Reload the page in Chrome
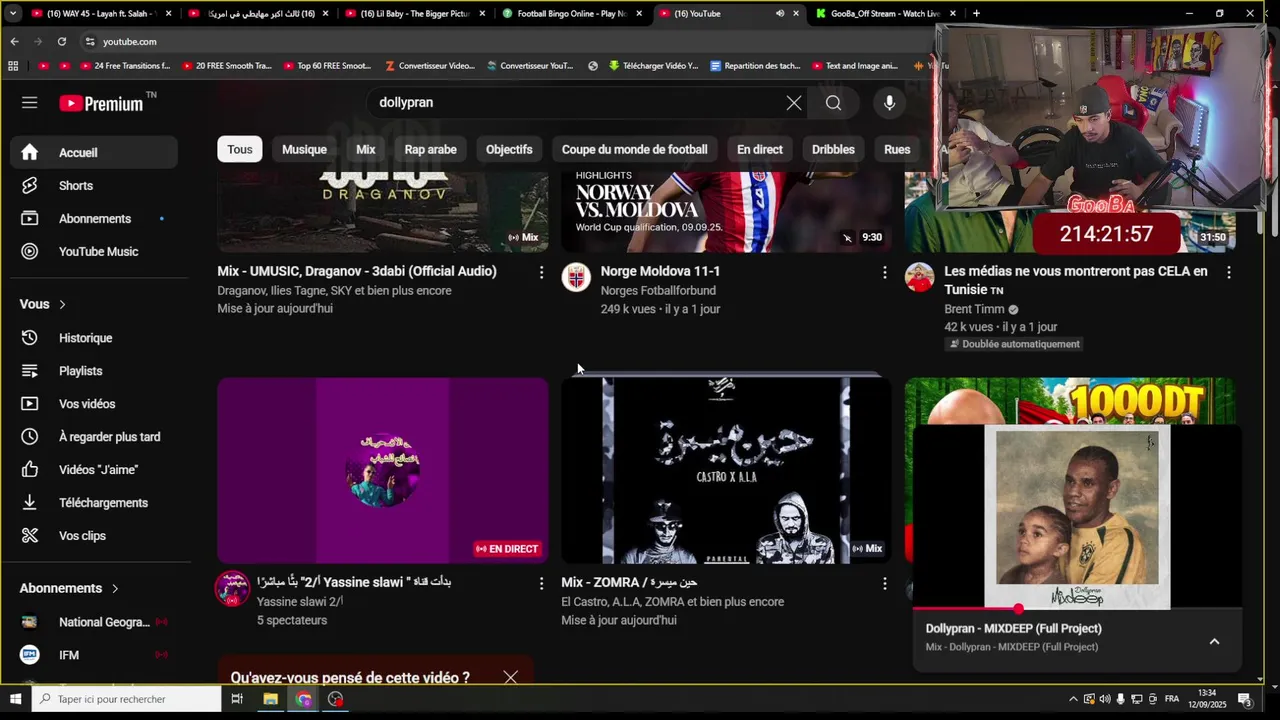 62,41
